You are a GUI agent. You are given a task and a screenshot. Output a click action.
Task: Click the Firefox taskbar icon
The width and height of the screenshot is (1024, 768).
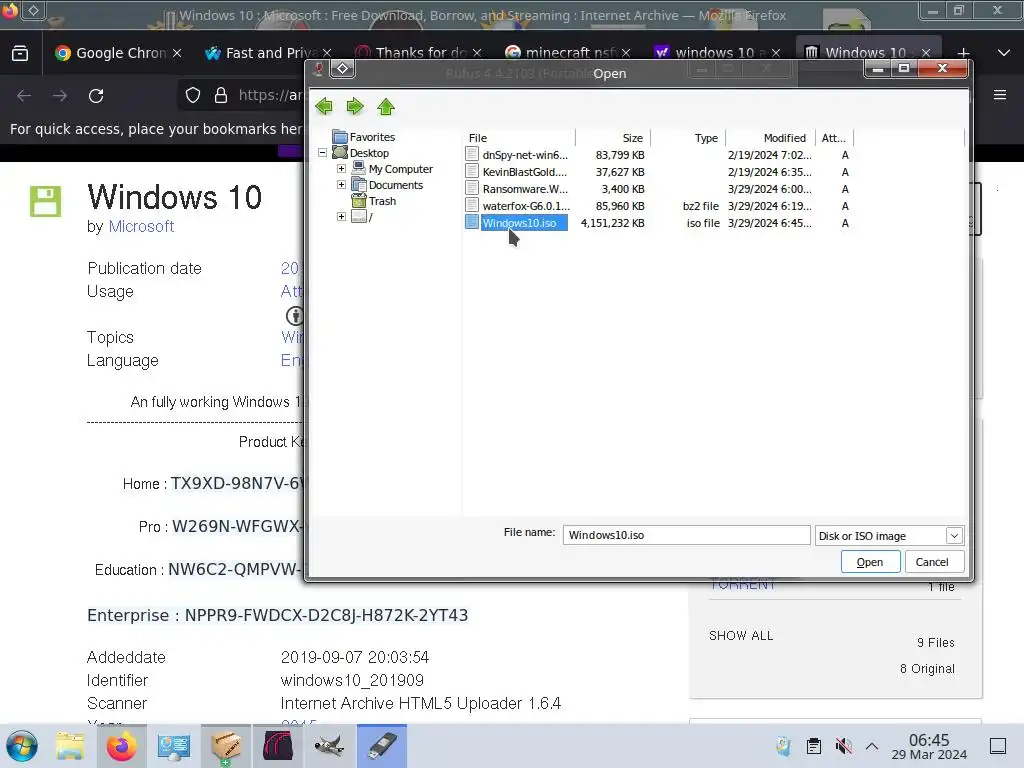coord(121,746)
